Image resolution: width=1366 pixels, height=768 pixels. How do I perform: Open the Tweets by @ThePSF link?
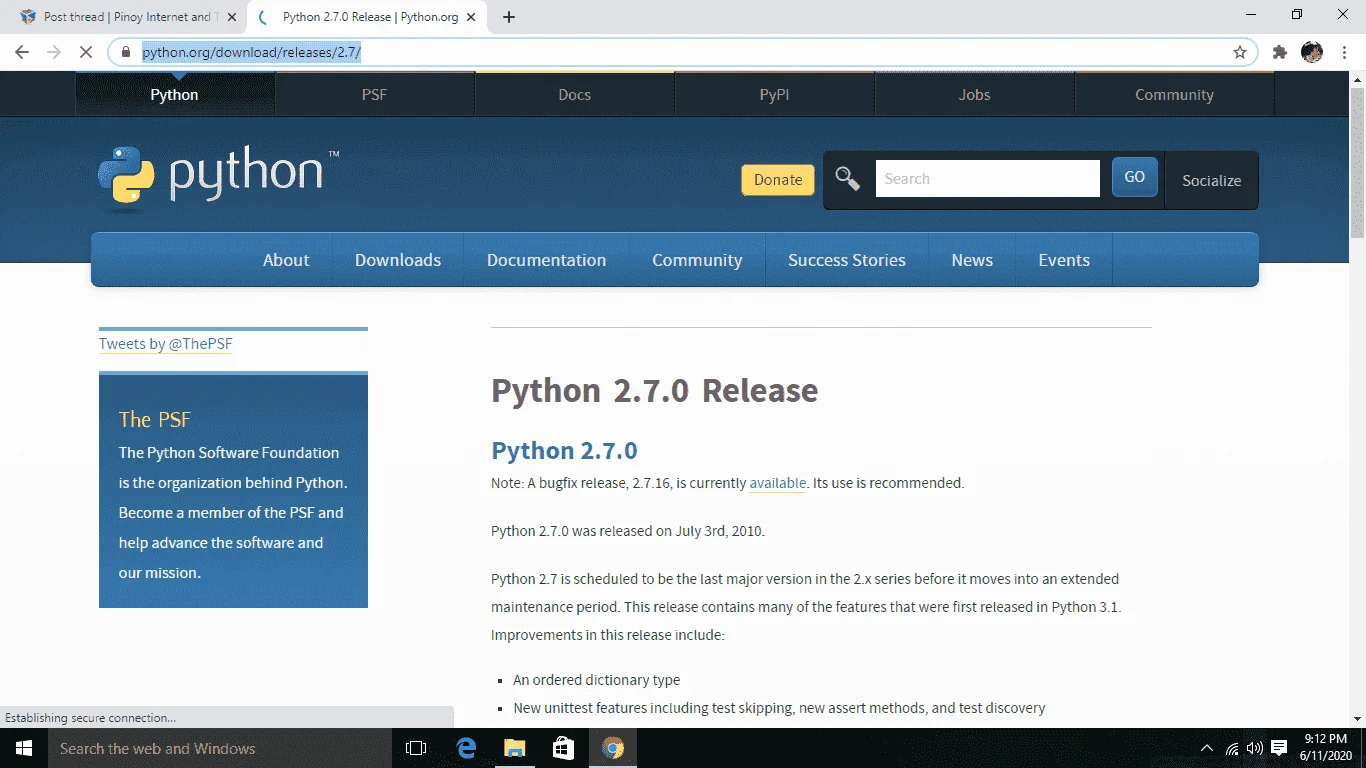pyautogui.click(x=165, y=344)
